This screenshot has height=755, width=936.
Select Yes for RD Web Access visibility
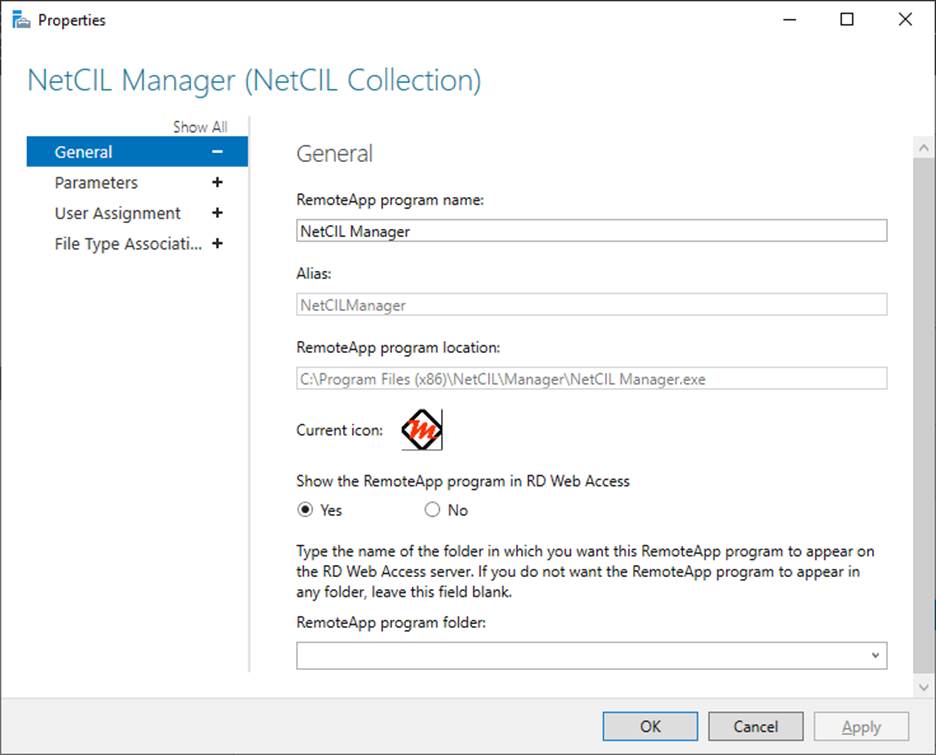click(x=303, y=510)
